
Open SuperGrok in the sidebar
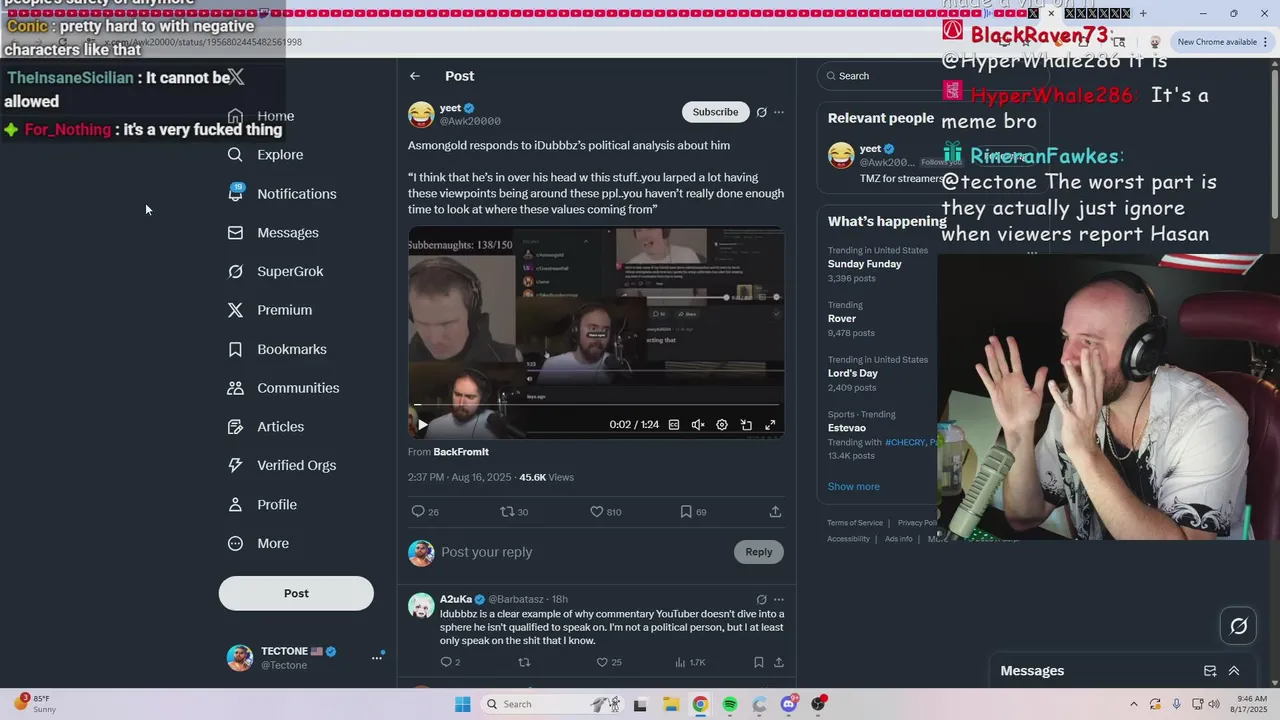click(x=275, y=271)
